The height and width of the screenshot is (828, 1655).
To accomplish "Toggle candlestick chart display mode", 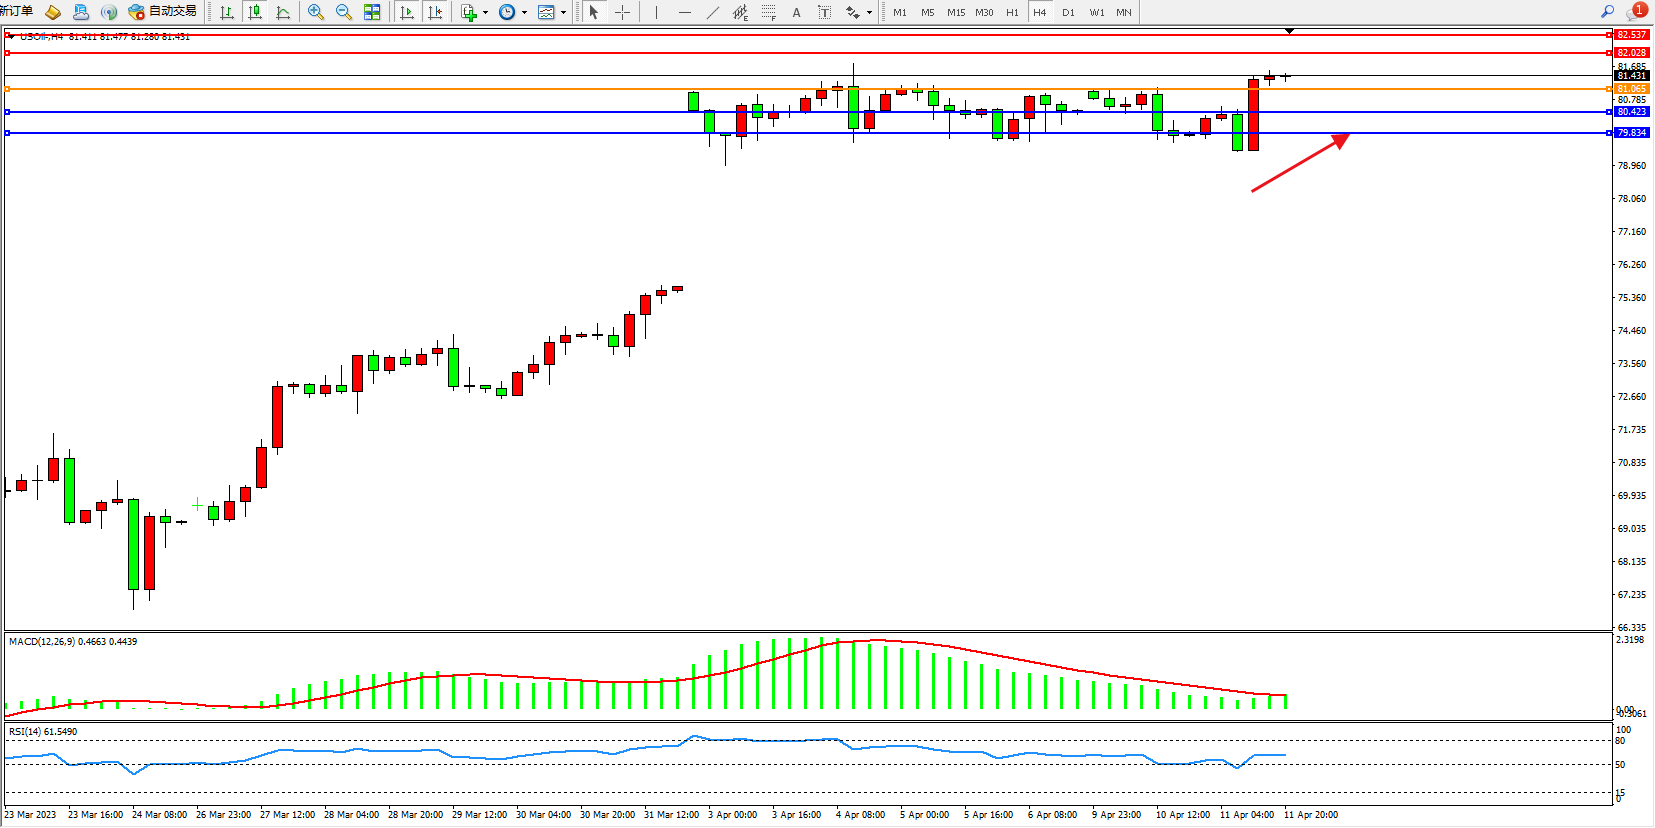I will tap(255, 12).
